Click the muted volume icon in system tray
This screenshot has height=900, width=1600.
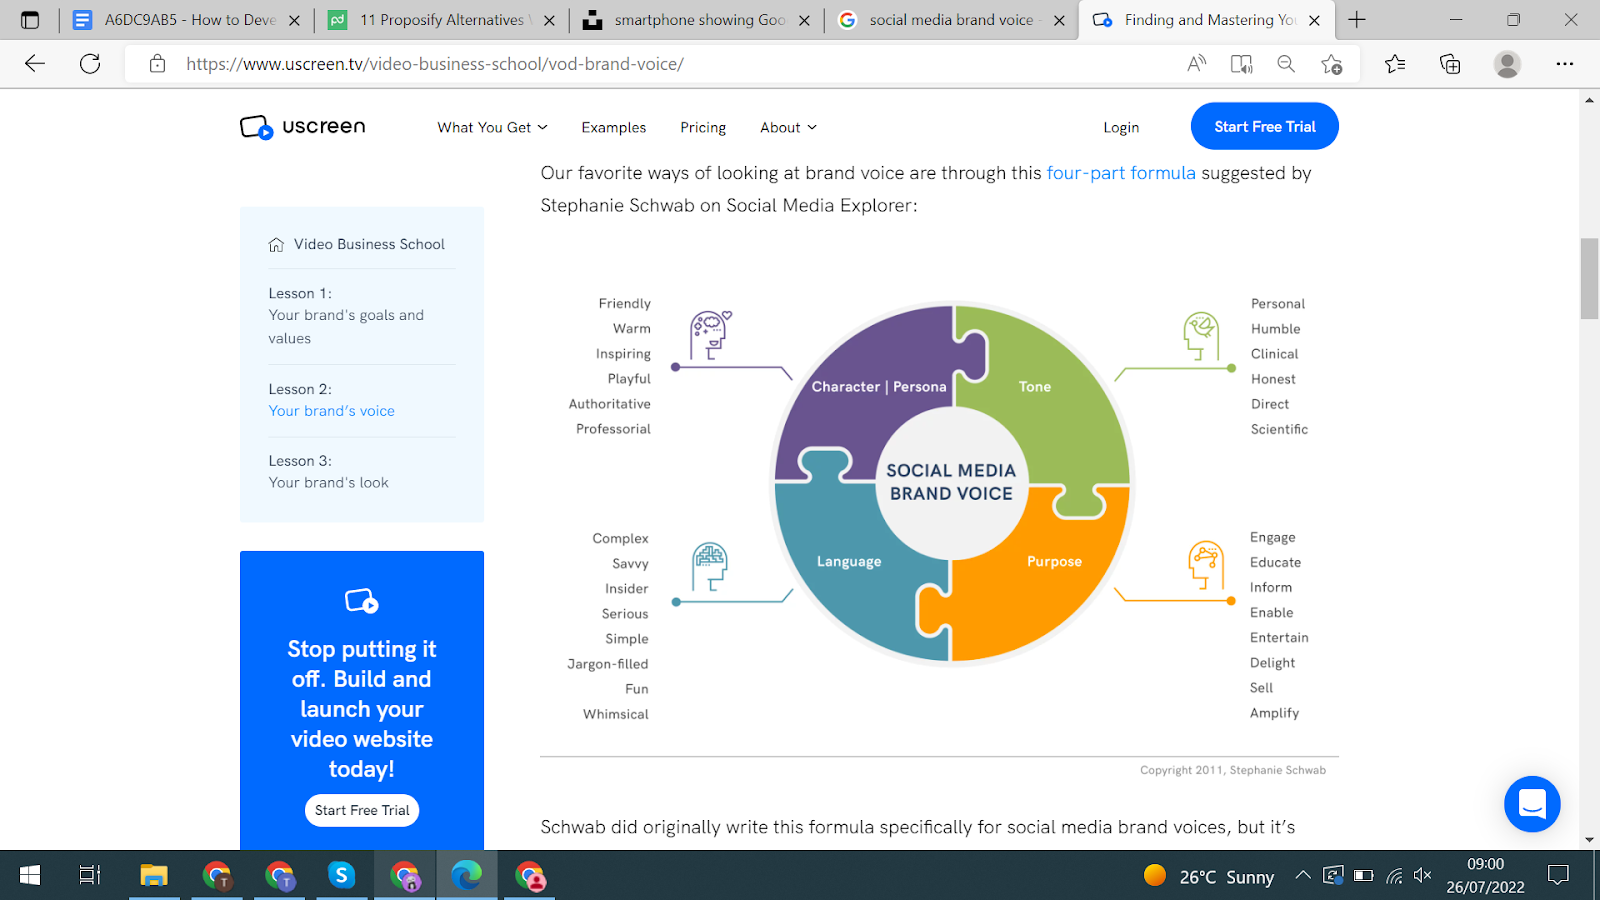(x=1423, y=876)
